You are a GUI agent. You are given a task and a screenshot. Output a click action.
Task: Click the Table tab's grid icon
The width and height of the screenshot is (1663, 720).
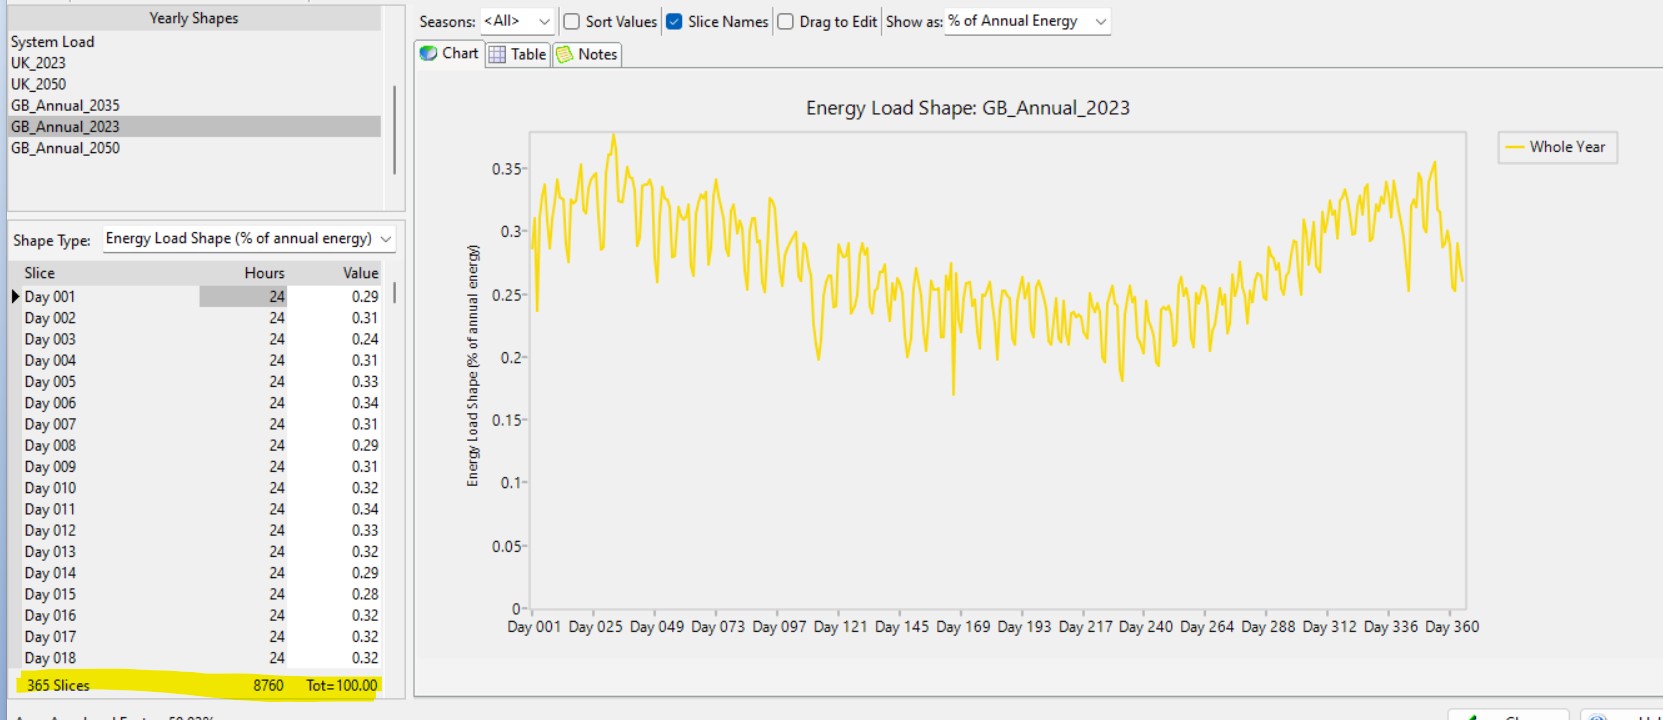[x=497, y=54]
